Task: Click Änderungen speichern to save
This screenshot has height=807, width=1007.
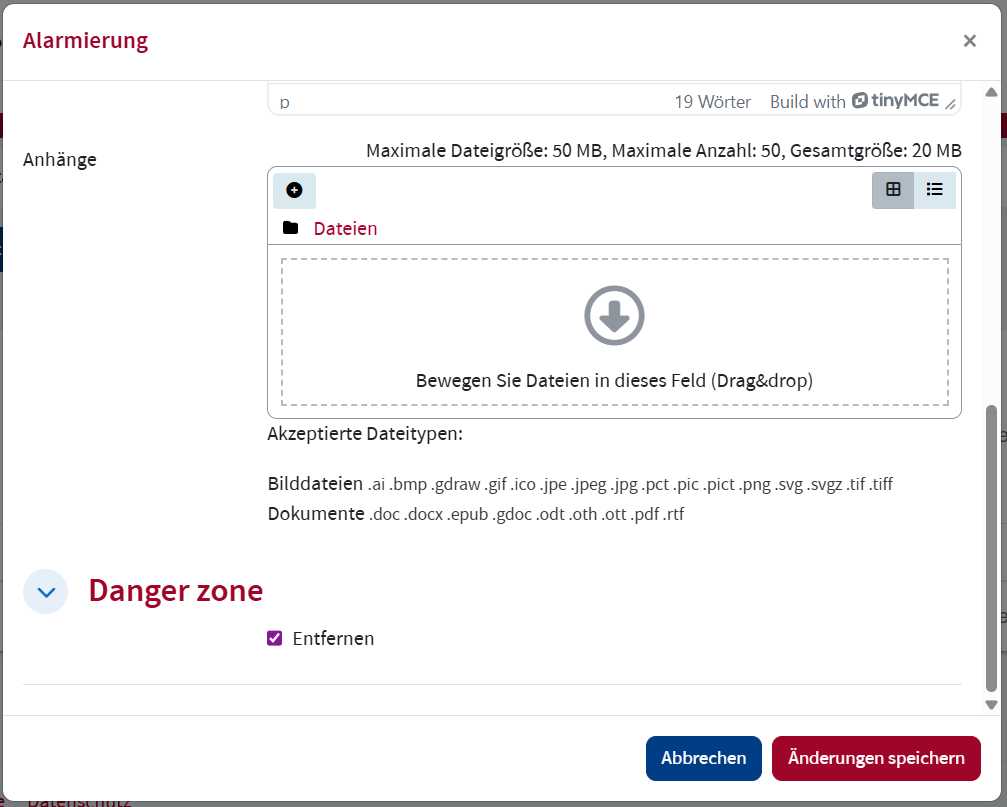Action: coord(876,758)
